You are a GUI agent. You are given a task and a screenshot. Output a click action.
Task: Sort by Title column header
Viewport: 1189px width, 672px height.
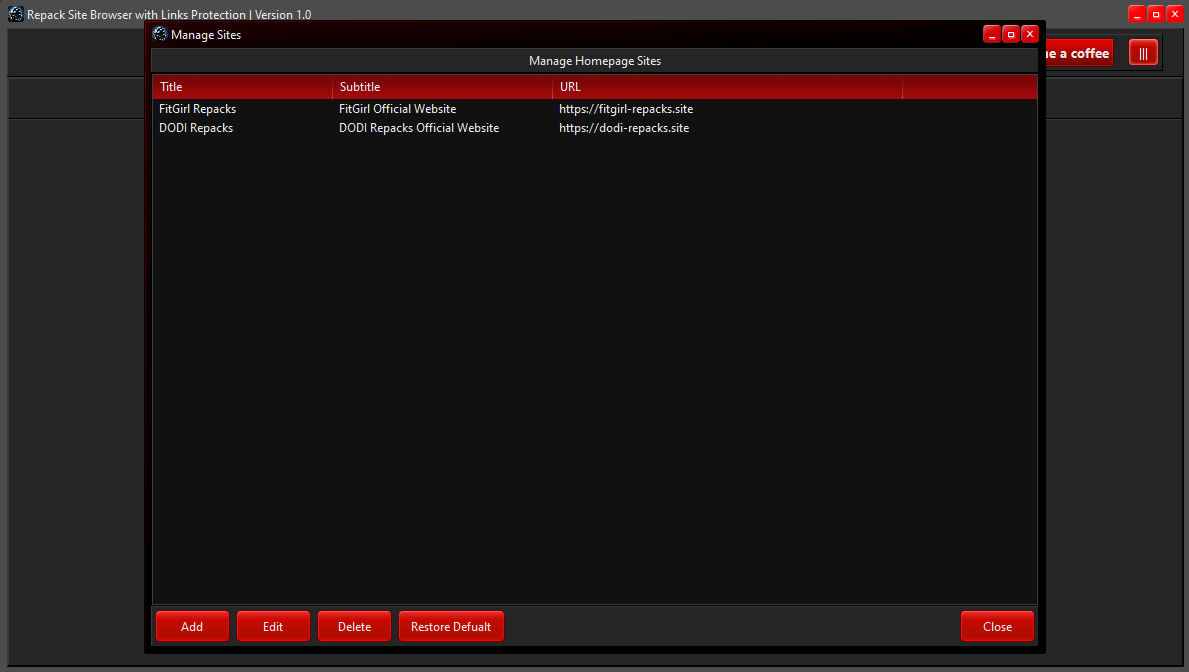tap(243, 87)
